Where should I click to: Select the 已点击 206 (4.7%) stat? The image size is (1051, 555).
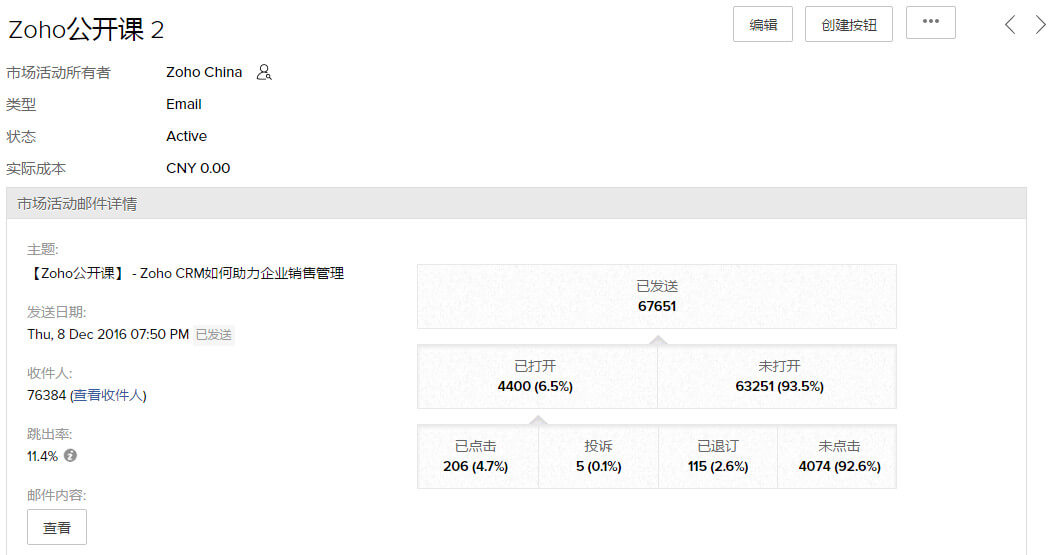[x=477, y=456]
